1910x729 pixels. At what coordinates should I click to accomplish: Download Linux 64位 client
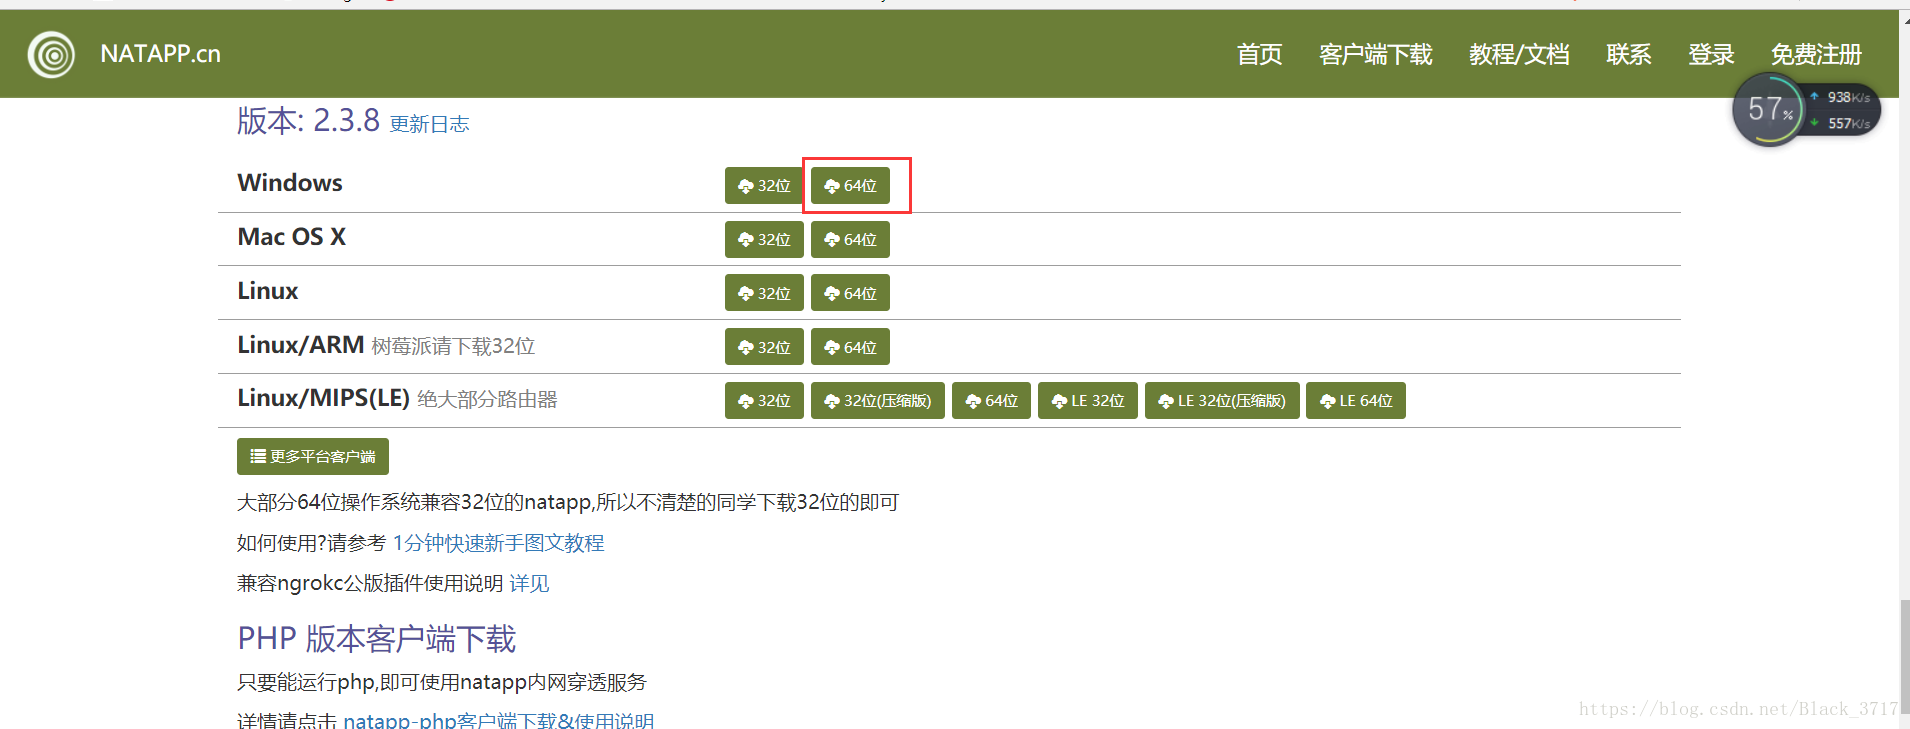(850, 293)
